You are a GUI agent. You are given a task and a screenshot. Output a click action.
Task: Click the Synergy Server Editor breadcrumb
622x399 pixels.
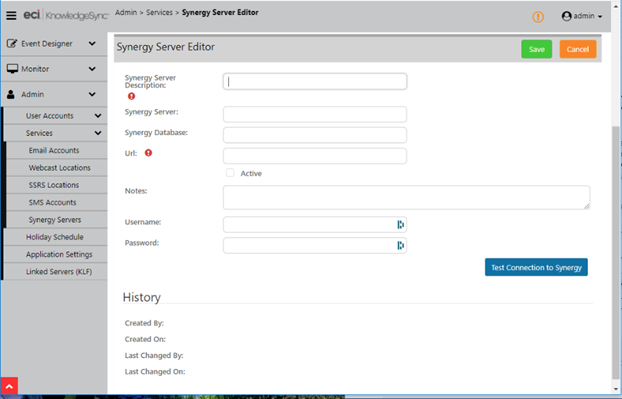tap(220, 12)
